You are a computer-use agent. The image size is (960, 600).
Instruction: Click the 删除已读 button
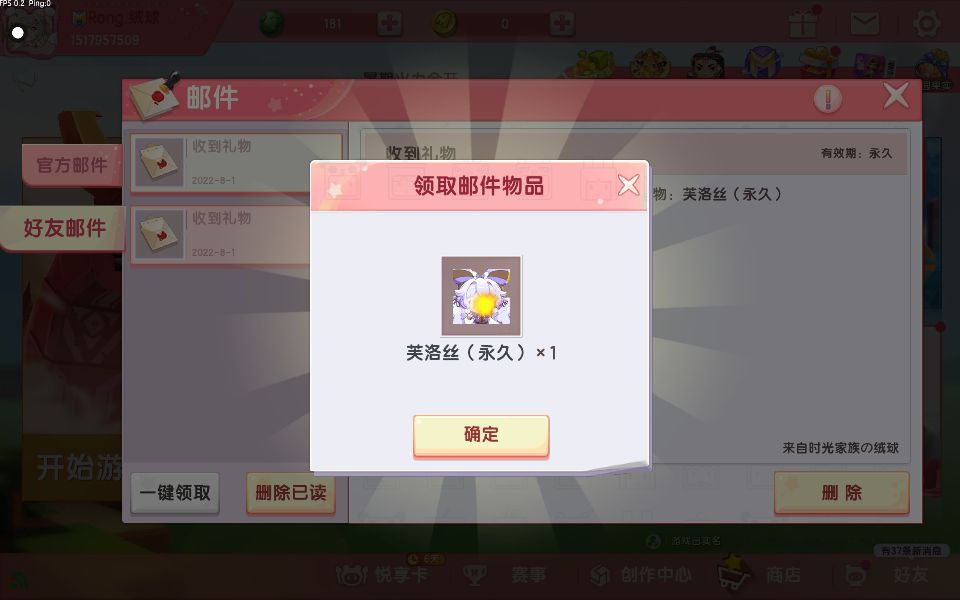[291, 492]
